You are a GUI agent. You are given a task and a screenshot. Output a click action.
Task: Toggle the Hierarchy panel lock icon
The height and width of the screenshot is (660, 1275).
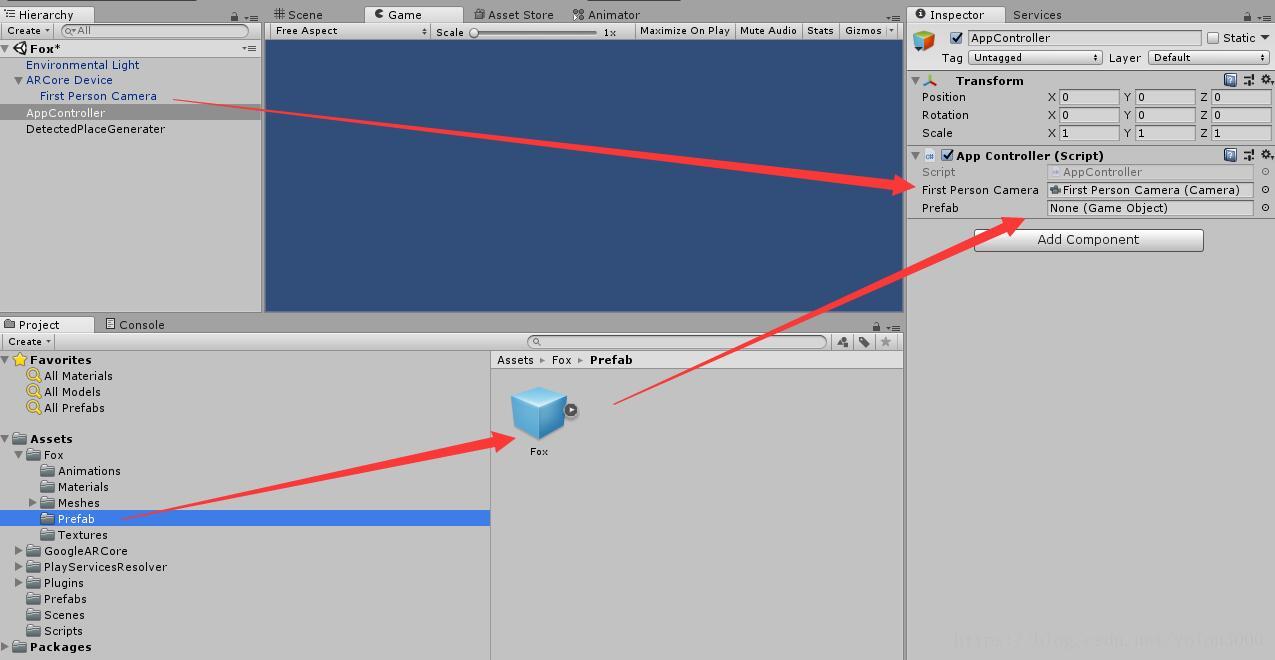click(x=234, y=16)
